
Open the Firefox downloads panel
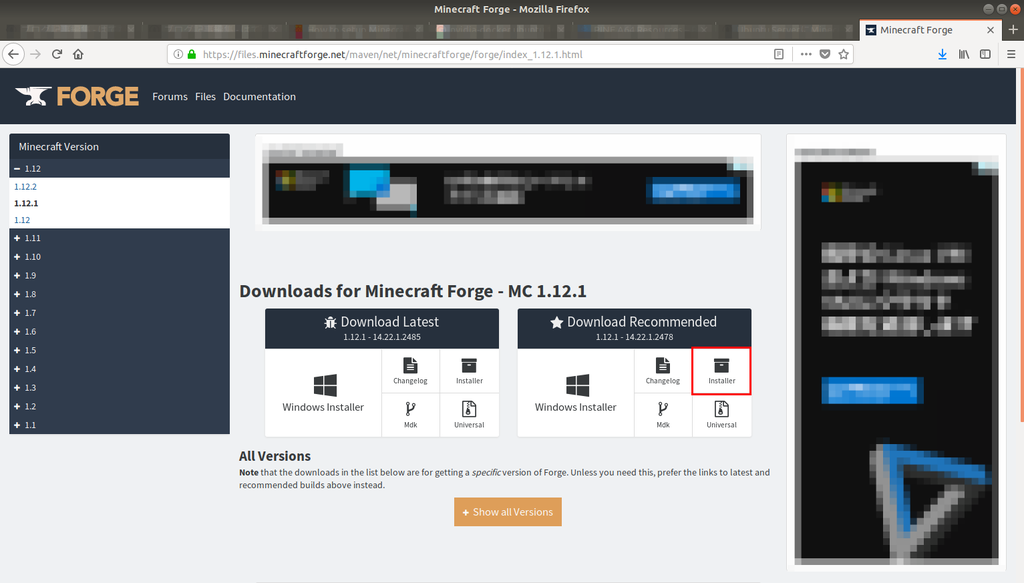click(x=942, y=54)
